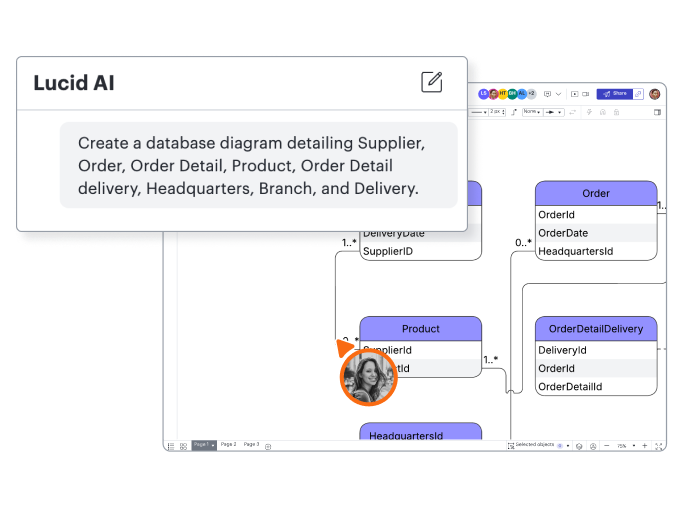Image resolution: width=680 pixels, height=510 pixels.
Task: Click the Lucid AI new-chat edit icon
Action: pyautogui.click(x=432, y=82)
